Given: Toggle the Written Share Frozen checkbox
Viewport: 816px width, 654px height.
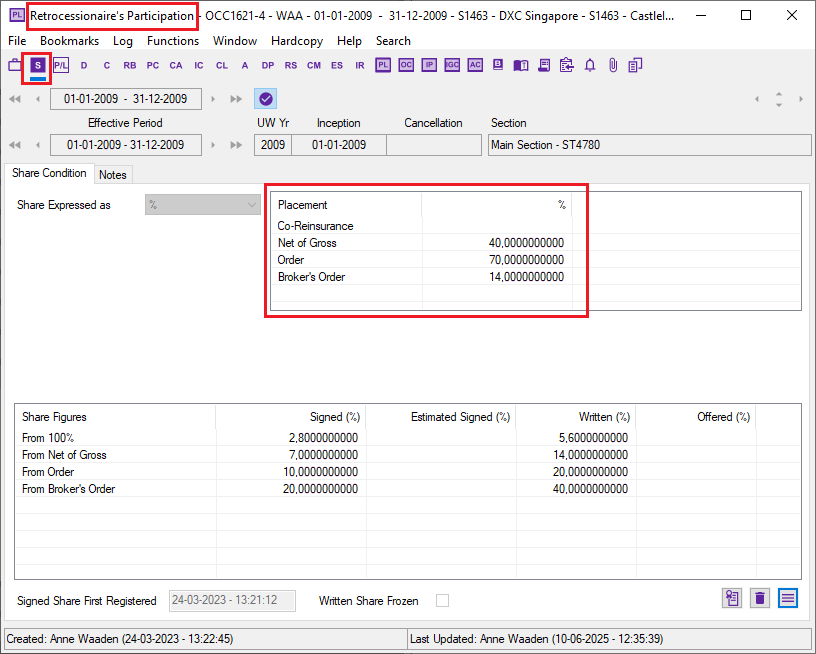Looking at the screenshot, I should 442,601.
